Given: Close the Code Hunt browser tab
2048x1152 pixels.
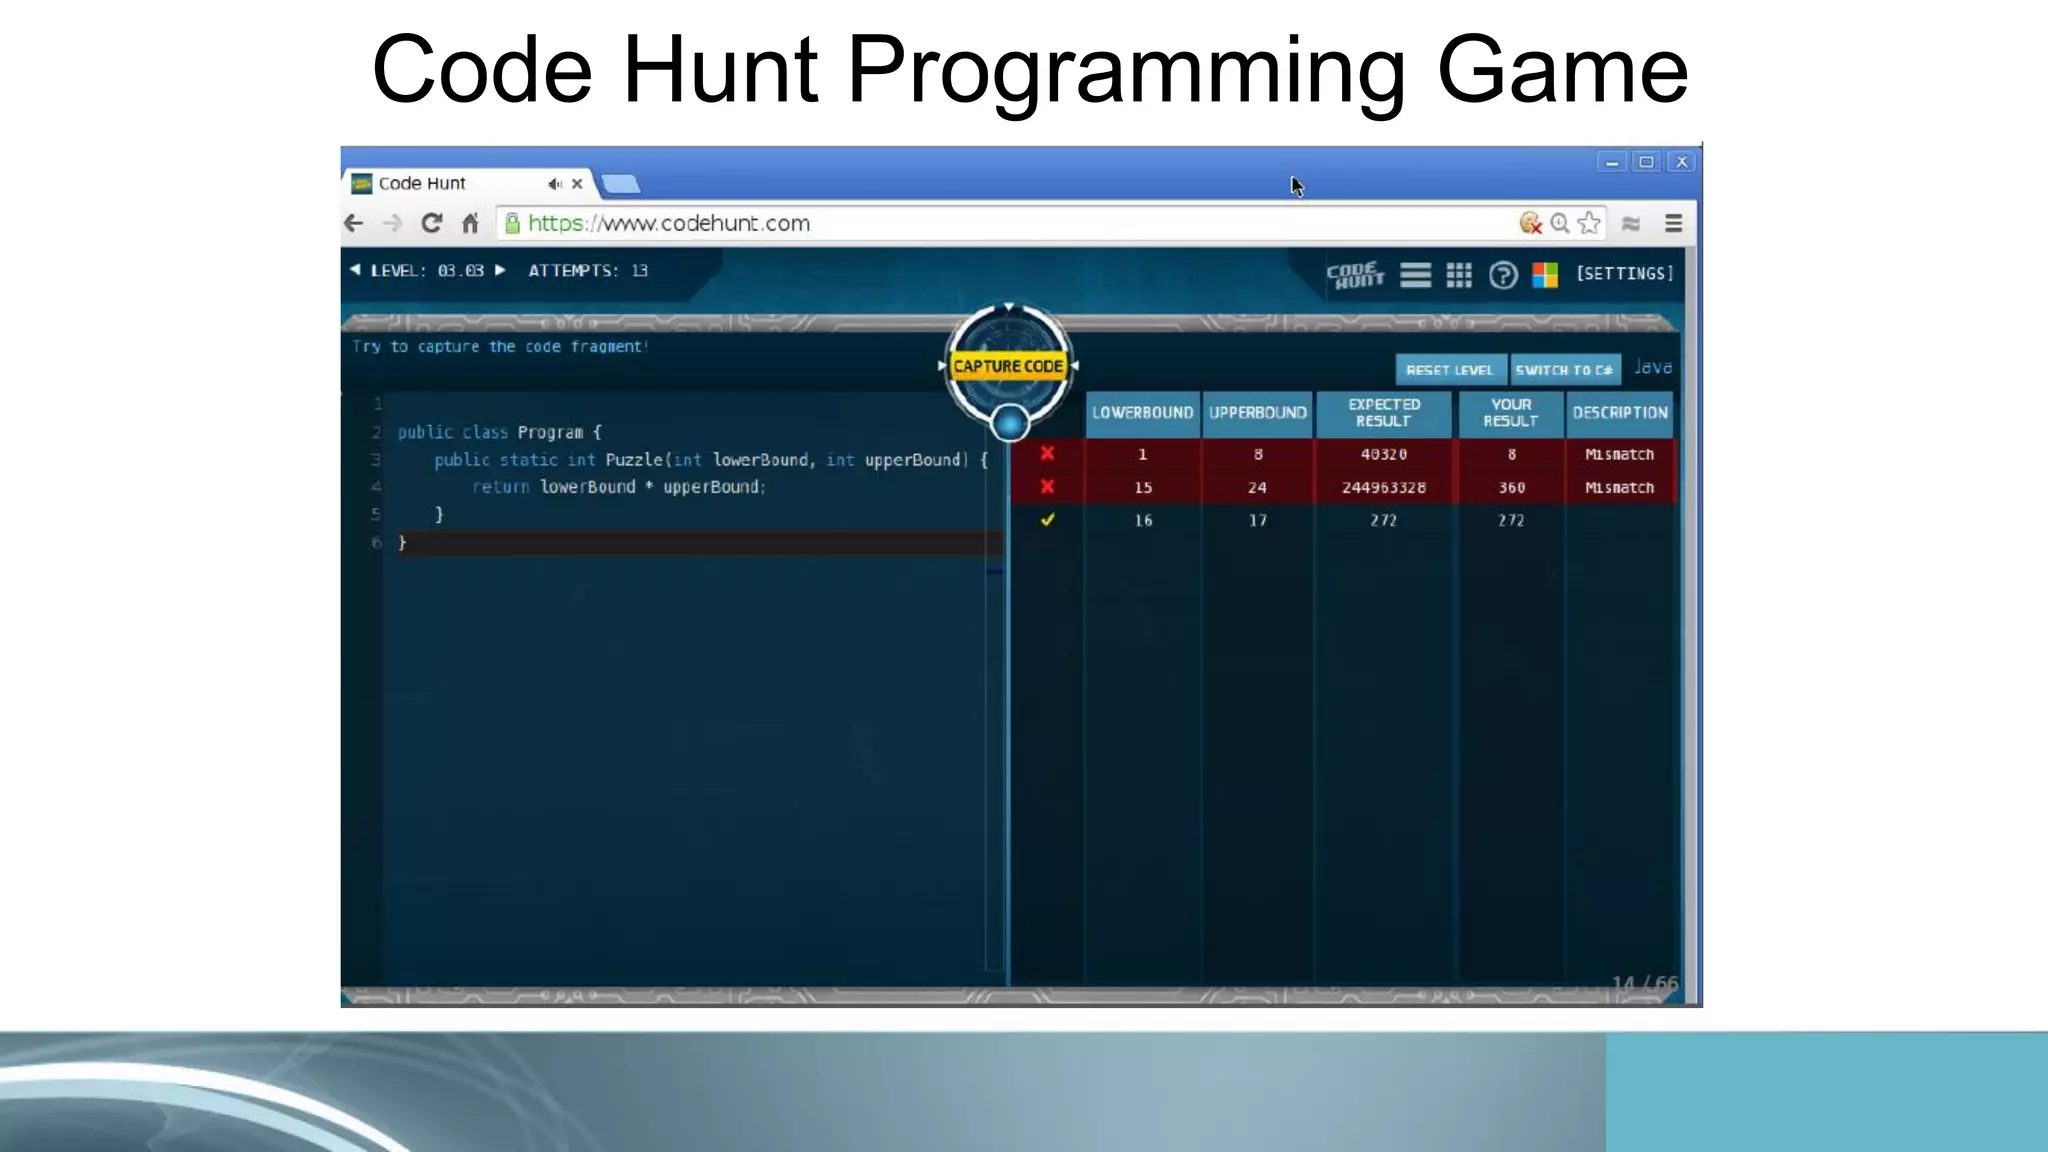Looking at the screenshot, I should (577, 183).
